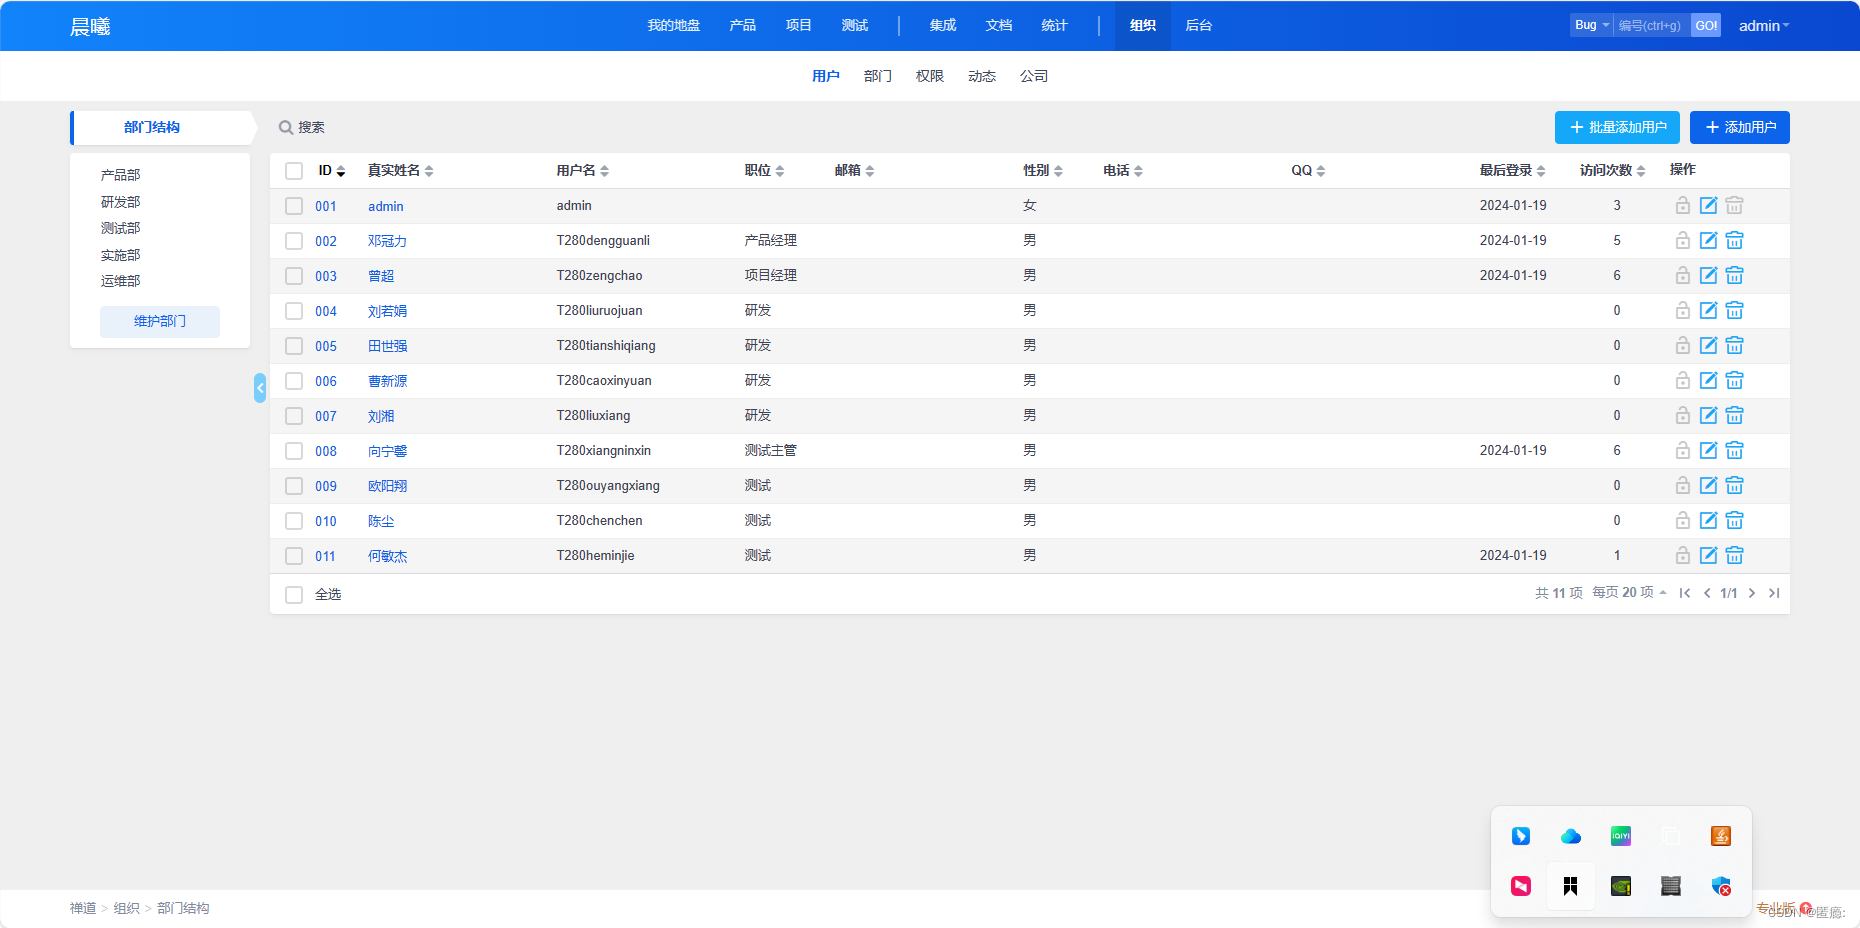Click the search magnifier icon
Image resolution: width=1860 pixels, height=928 pixels.
tap(286, 127)
